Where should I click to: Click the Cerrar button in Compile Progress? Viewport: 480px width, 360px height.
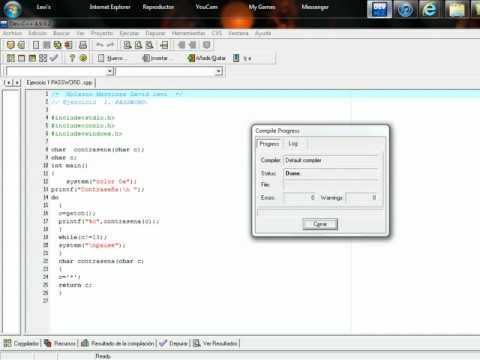tap(320, 224)
